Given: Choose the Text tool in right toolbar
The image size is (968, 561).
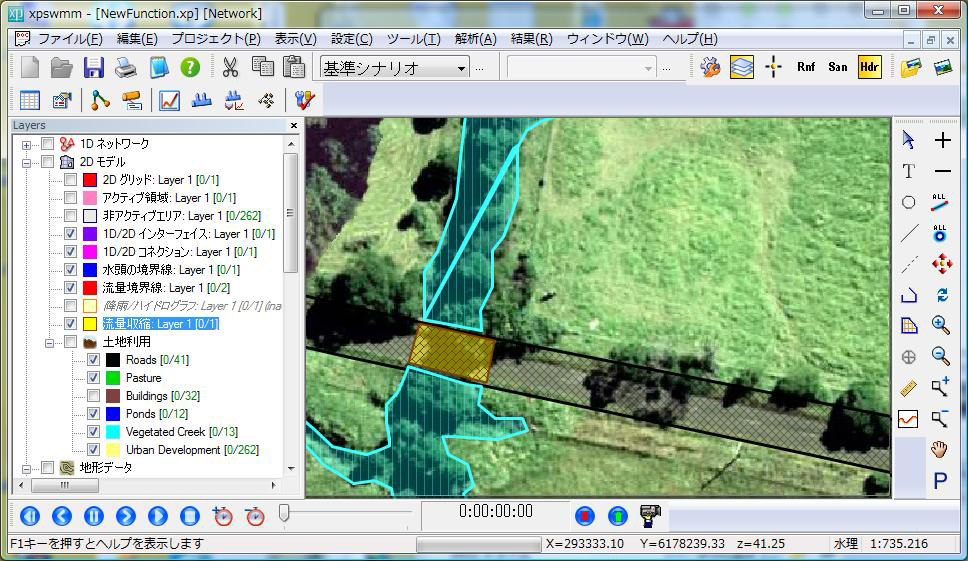Looking at the screenshot, I should tap(908, 171).
